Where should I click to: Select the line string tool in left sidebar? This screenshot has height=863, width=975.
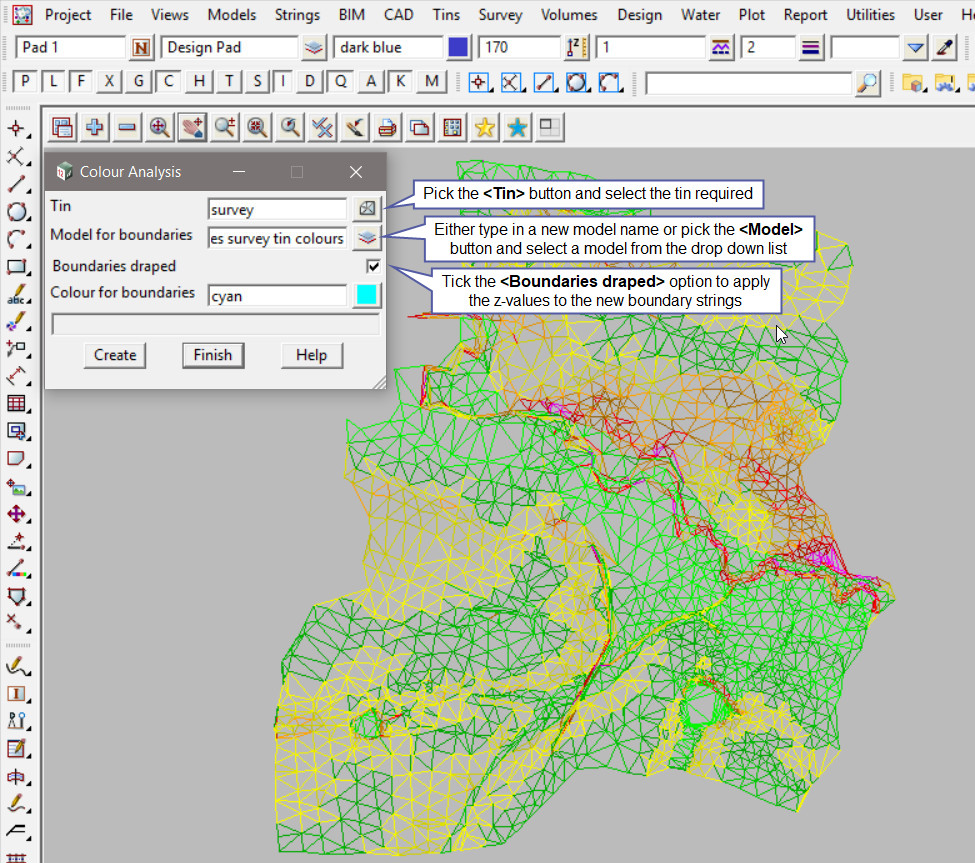coord(16,184)
